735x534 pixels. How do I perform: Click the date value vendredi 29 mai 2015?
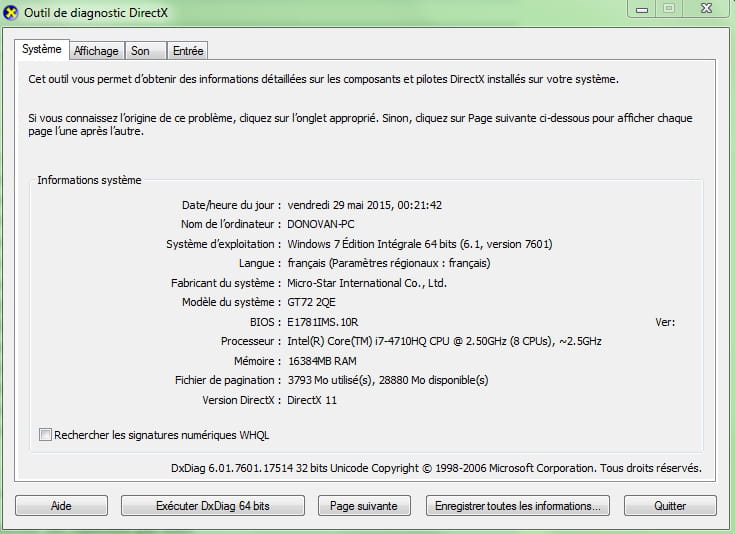[x=365, y=205]
